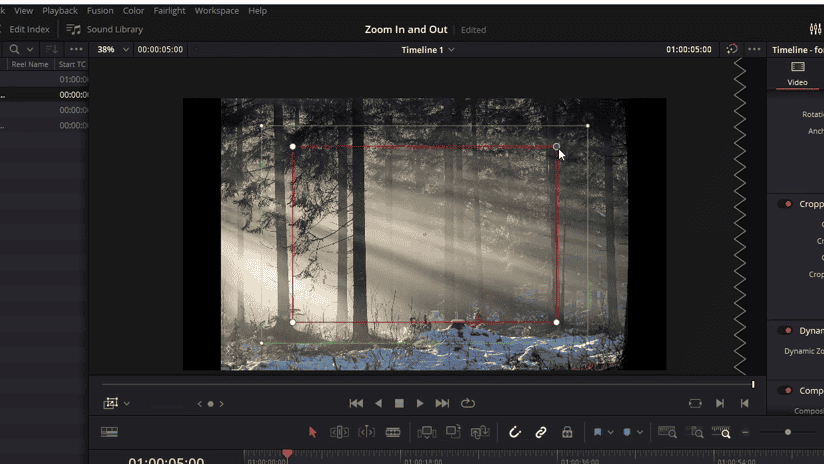Open the View menu
The width and height of the screenshot is (824, 464).
pyautogui.click(x=23, y=11)
